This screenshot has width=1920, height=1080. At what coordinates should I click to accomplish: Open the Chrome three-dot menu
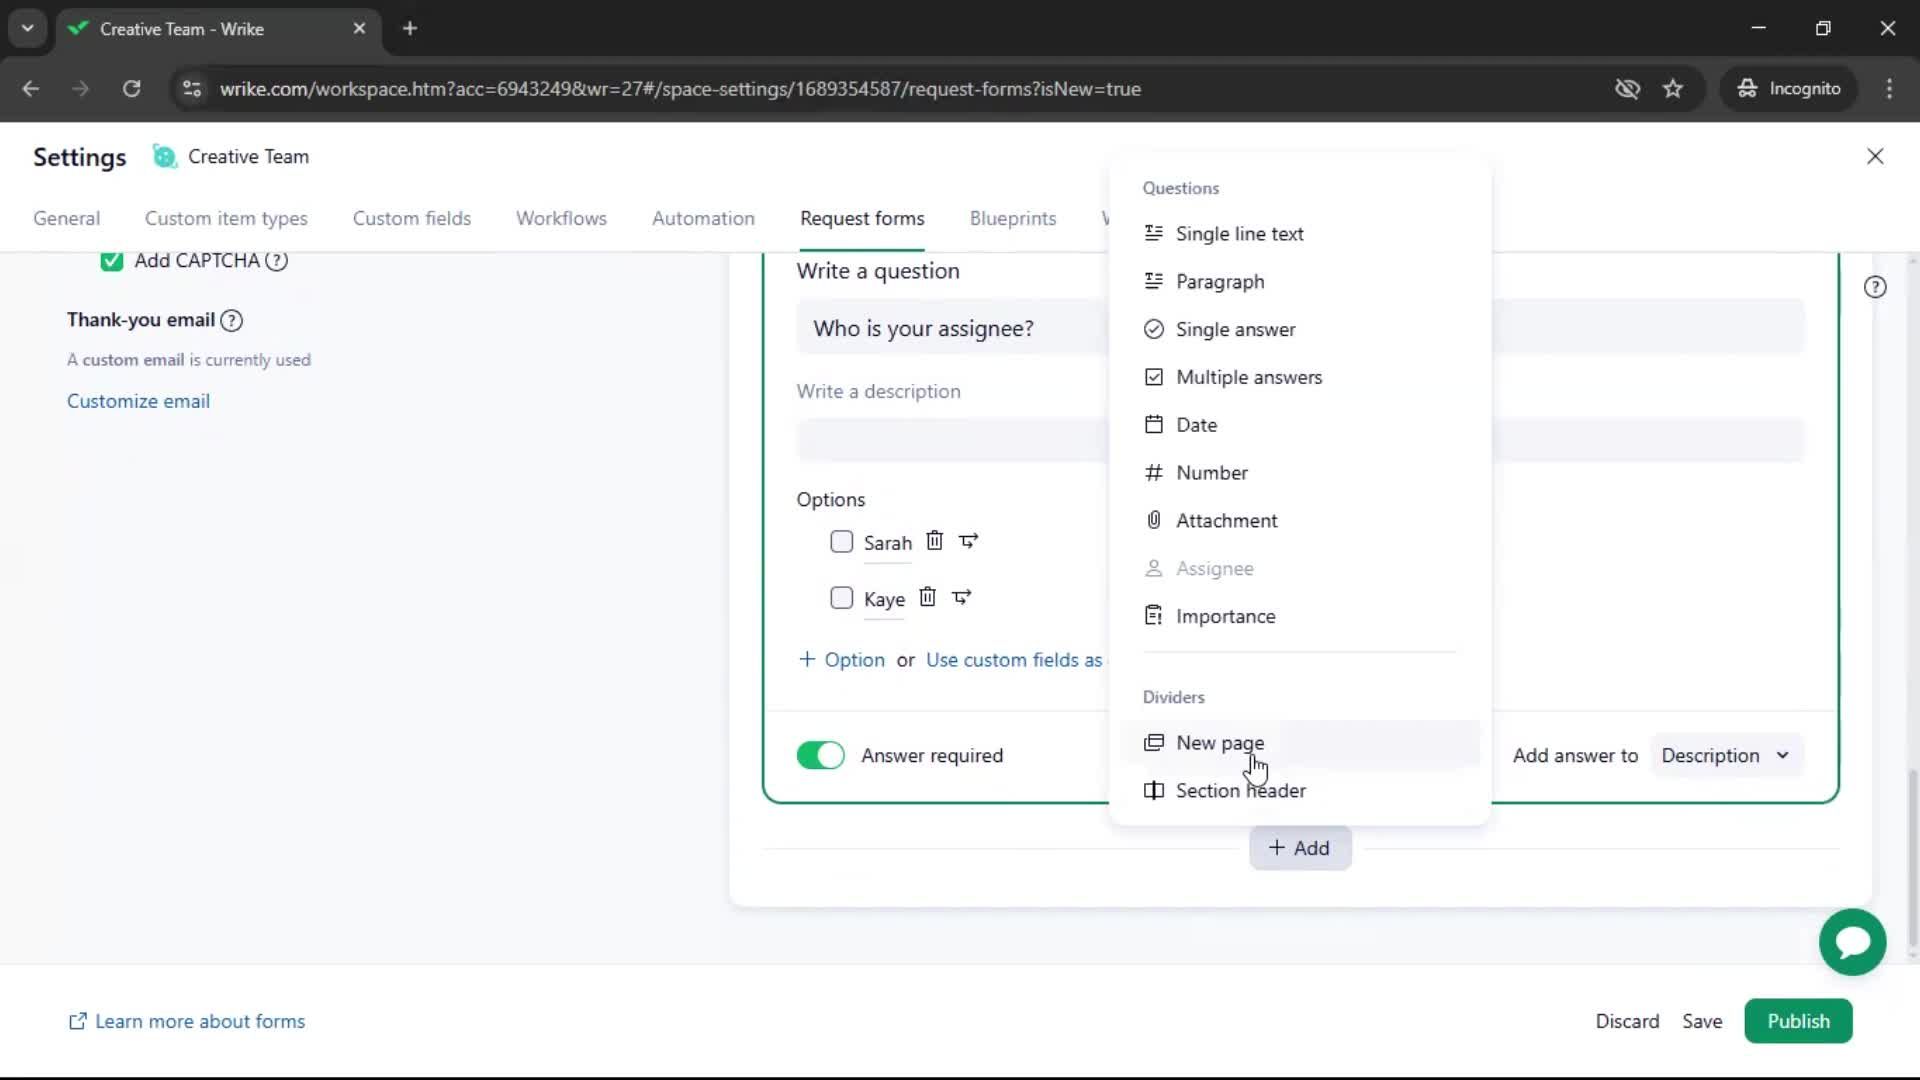click(x=1889, y=89)
